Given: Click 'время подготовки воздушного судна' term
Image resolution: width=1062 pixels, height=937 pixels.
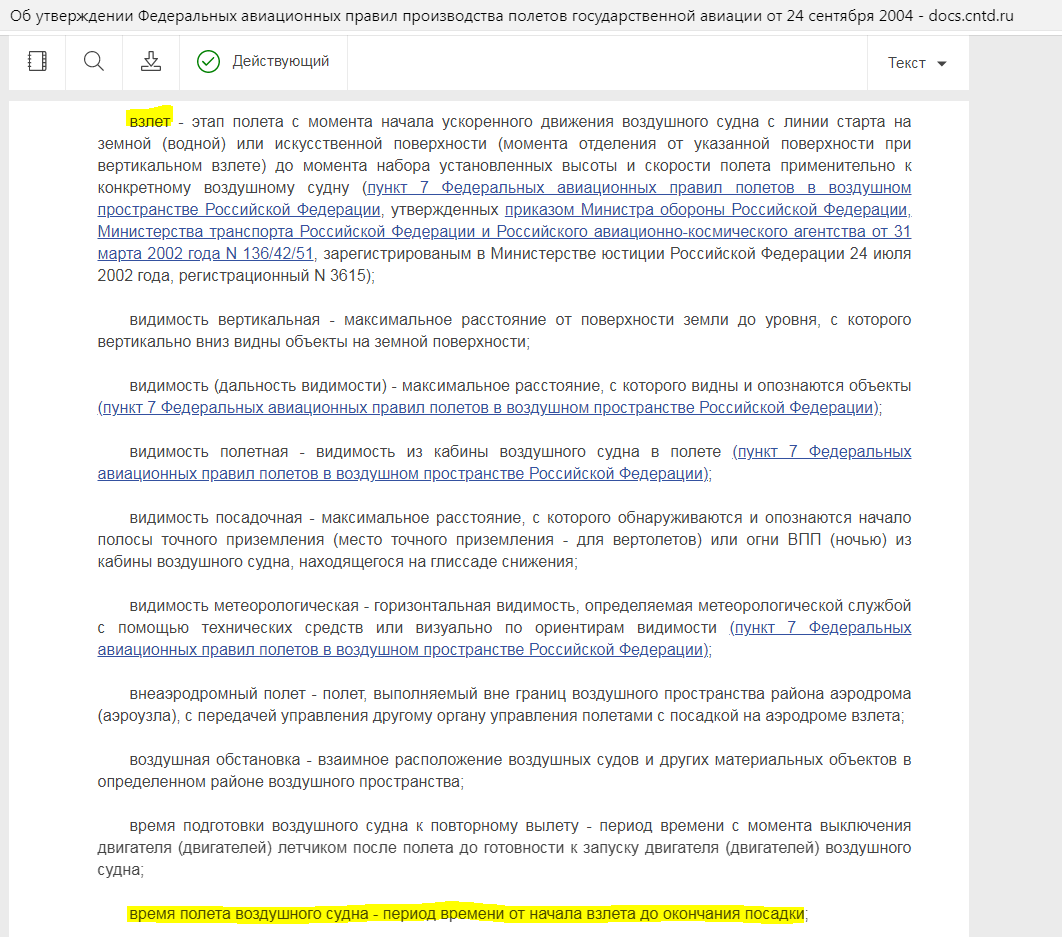Looking at the screenshot, I should coord(268,826).
